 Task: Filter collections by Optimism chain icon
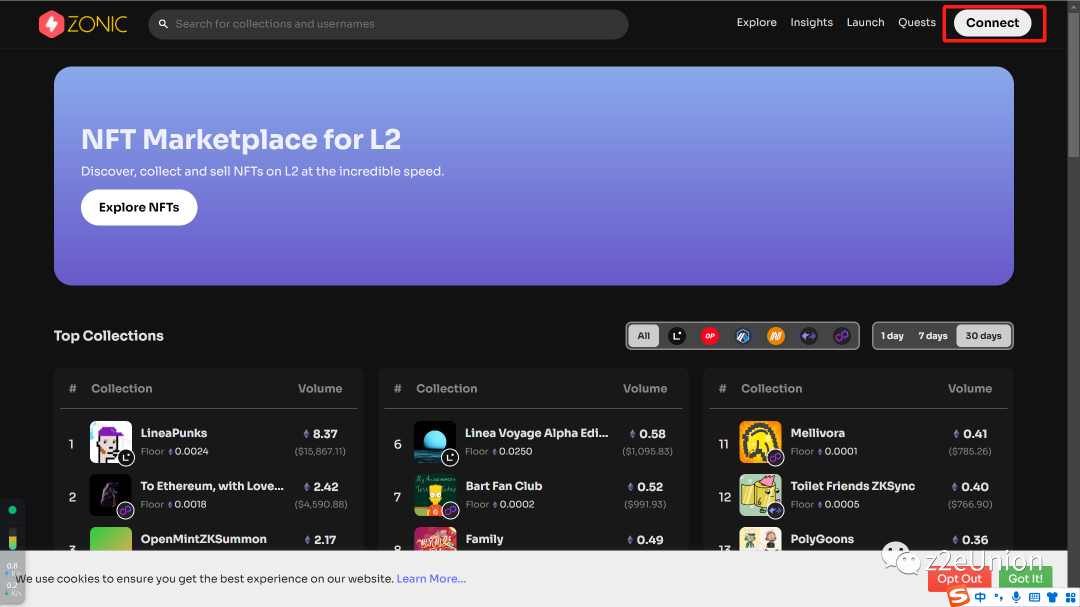pyautogui.click(x=710, y=336)
